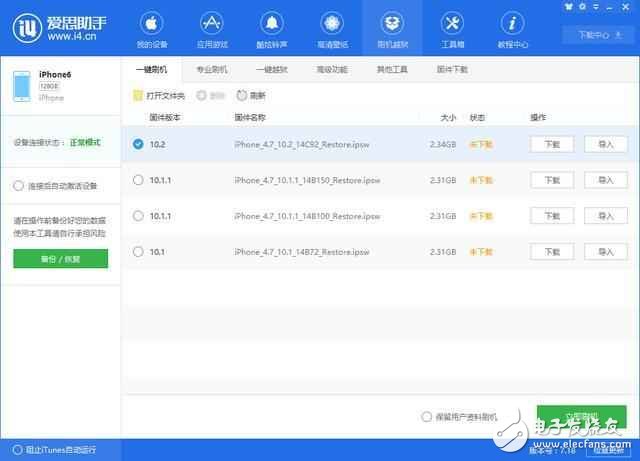Viewport: 640px width, 461px height.
Task: Toggle 阻止iTunes自动运行 option in status bar
Action: [16, 450]
